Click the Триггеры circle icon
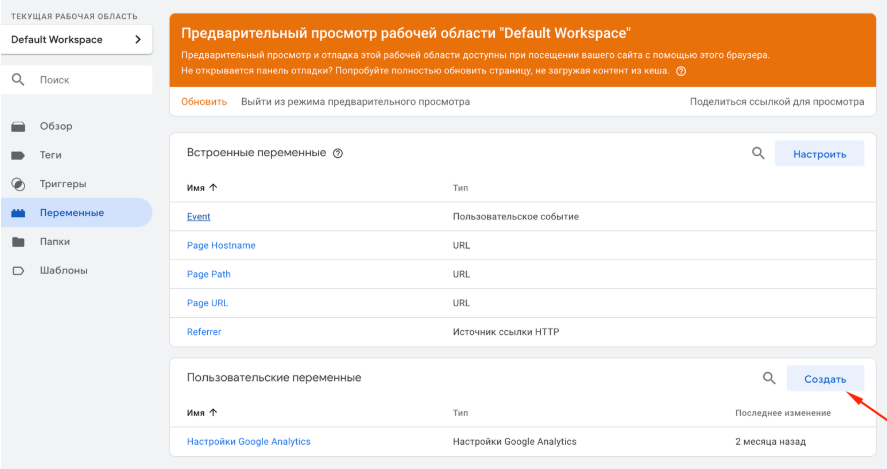Viewport: 887px width, 469px height. click(18, 184)
